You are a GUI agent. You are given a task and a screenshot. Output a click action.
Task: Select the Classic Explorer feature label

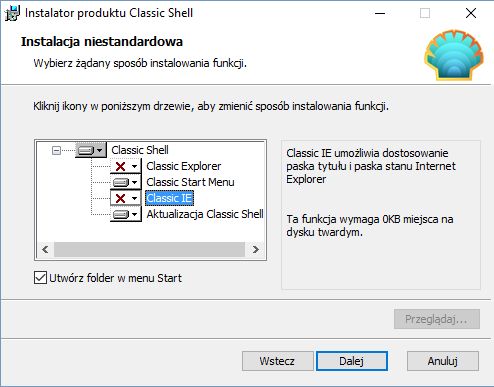(x=184, y=166)
